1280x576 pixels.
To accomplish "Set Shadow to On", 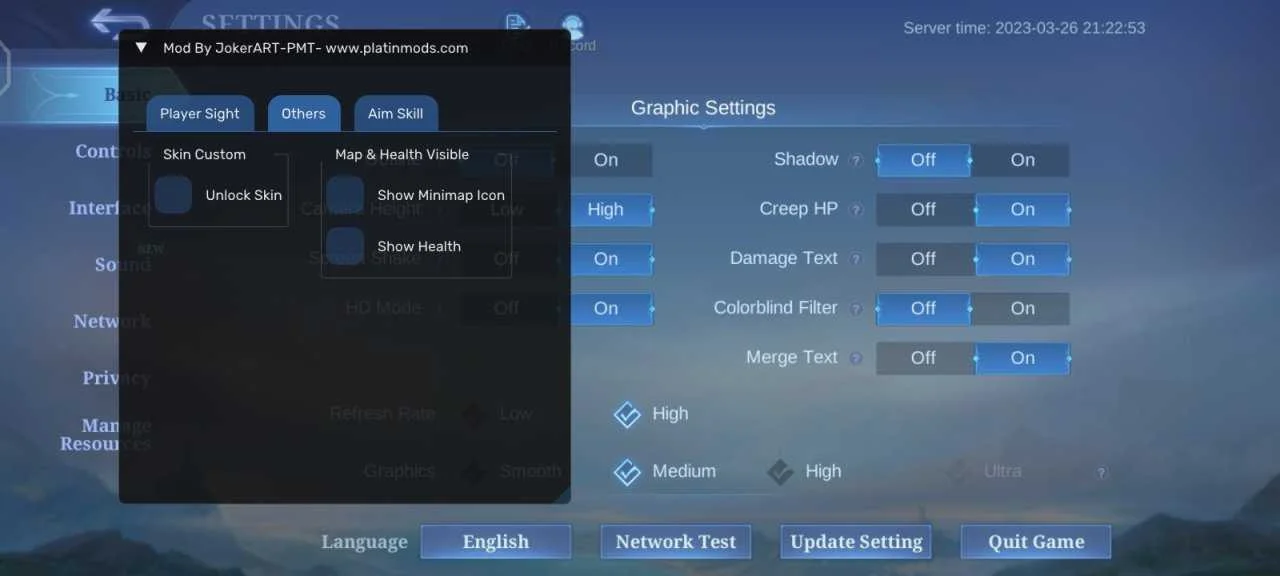I will [1022, 160].
